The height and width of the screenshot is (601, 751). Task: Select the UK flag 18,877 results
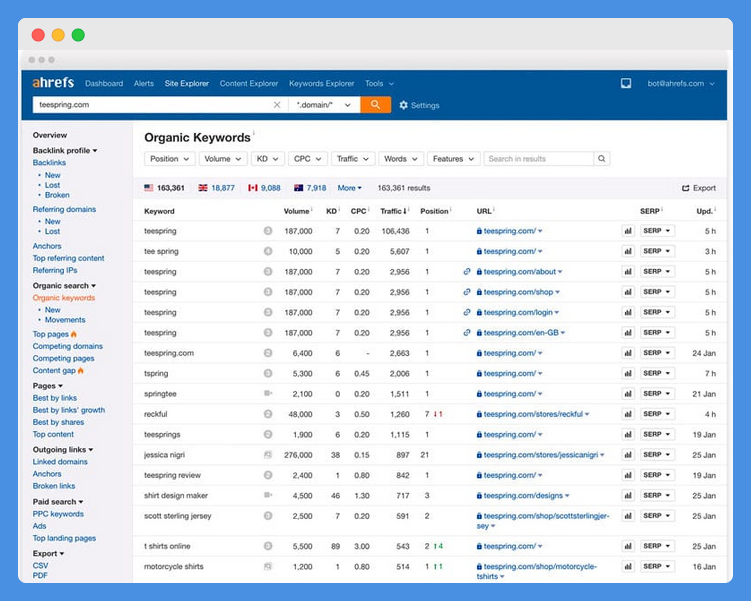point(216,188)
